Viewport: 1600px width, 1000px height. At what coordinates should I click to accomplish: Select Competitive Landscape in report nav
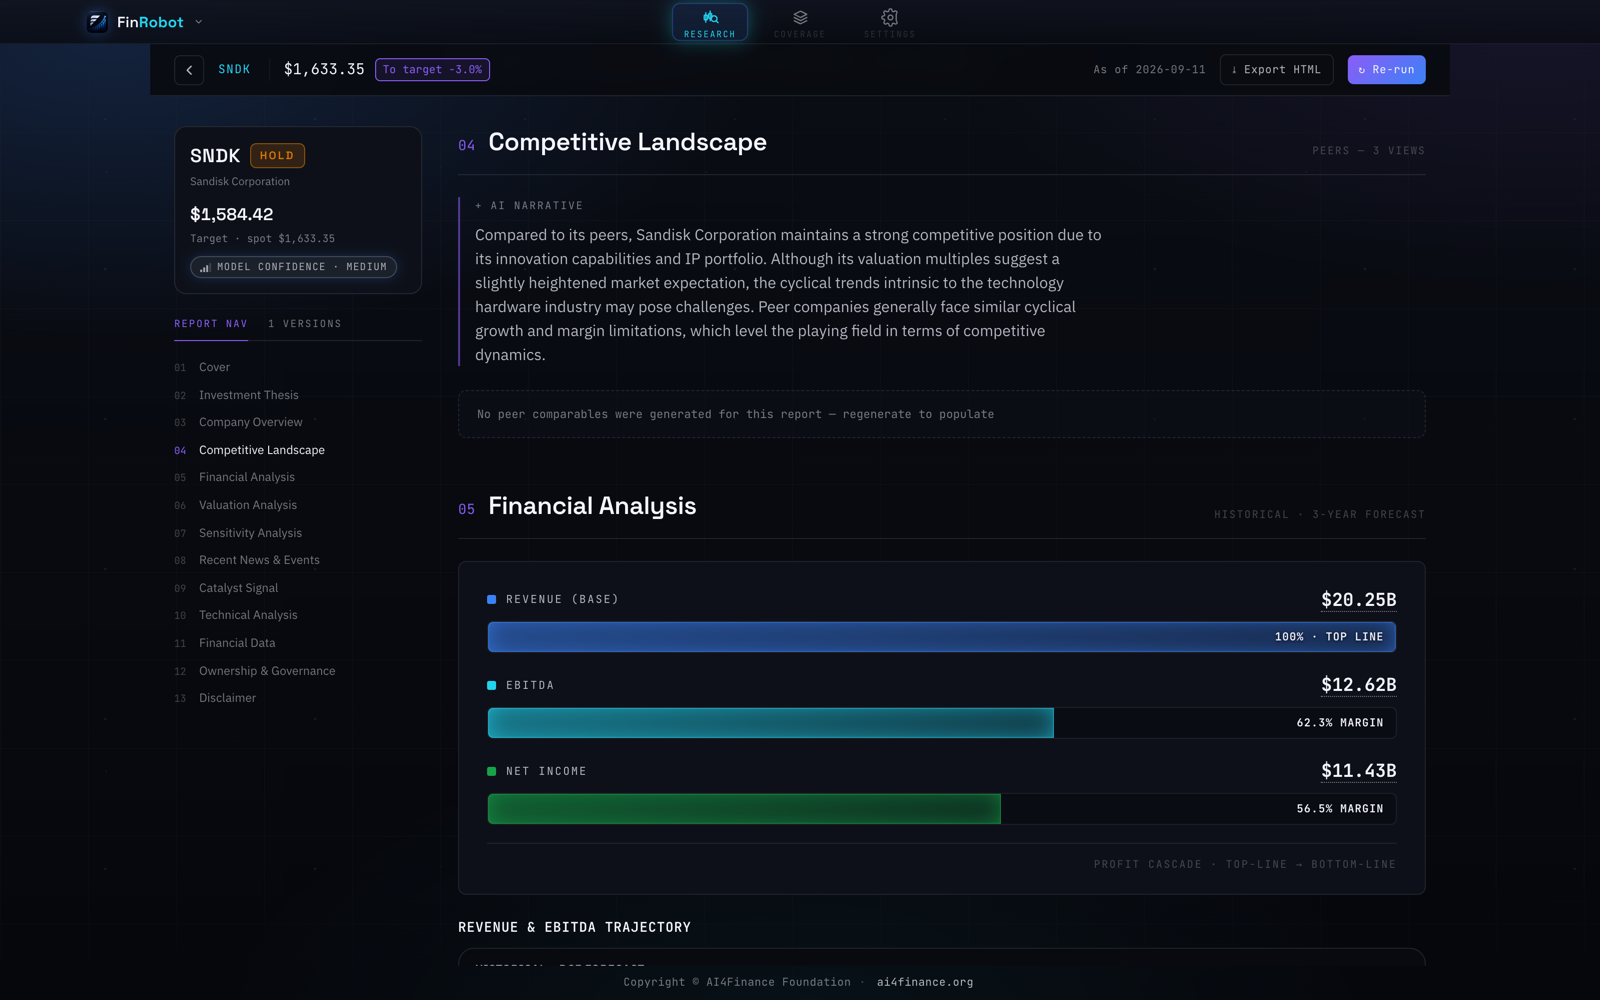[x=262, y=450]
